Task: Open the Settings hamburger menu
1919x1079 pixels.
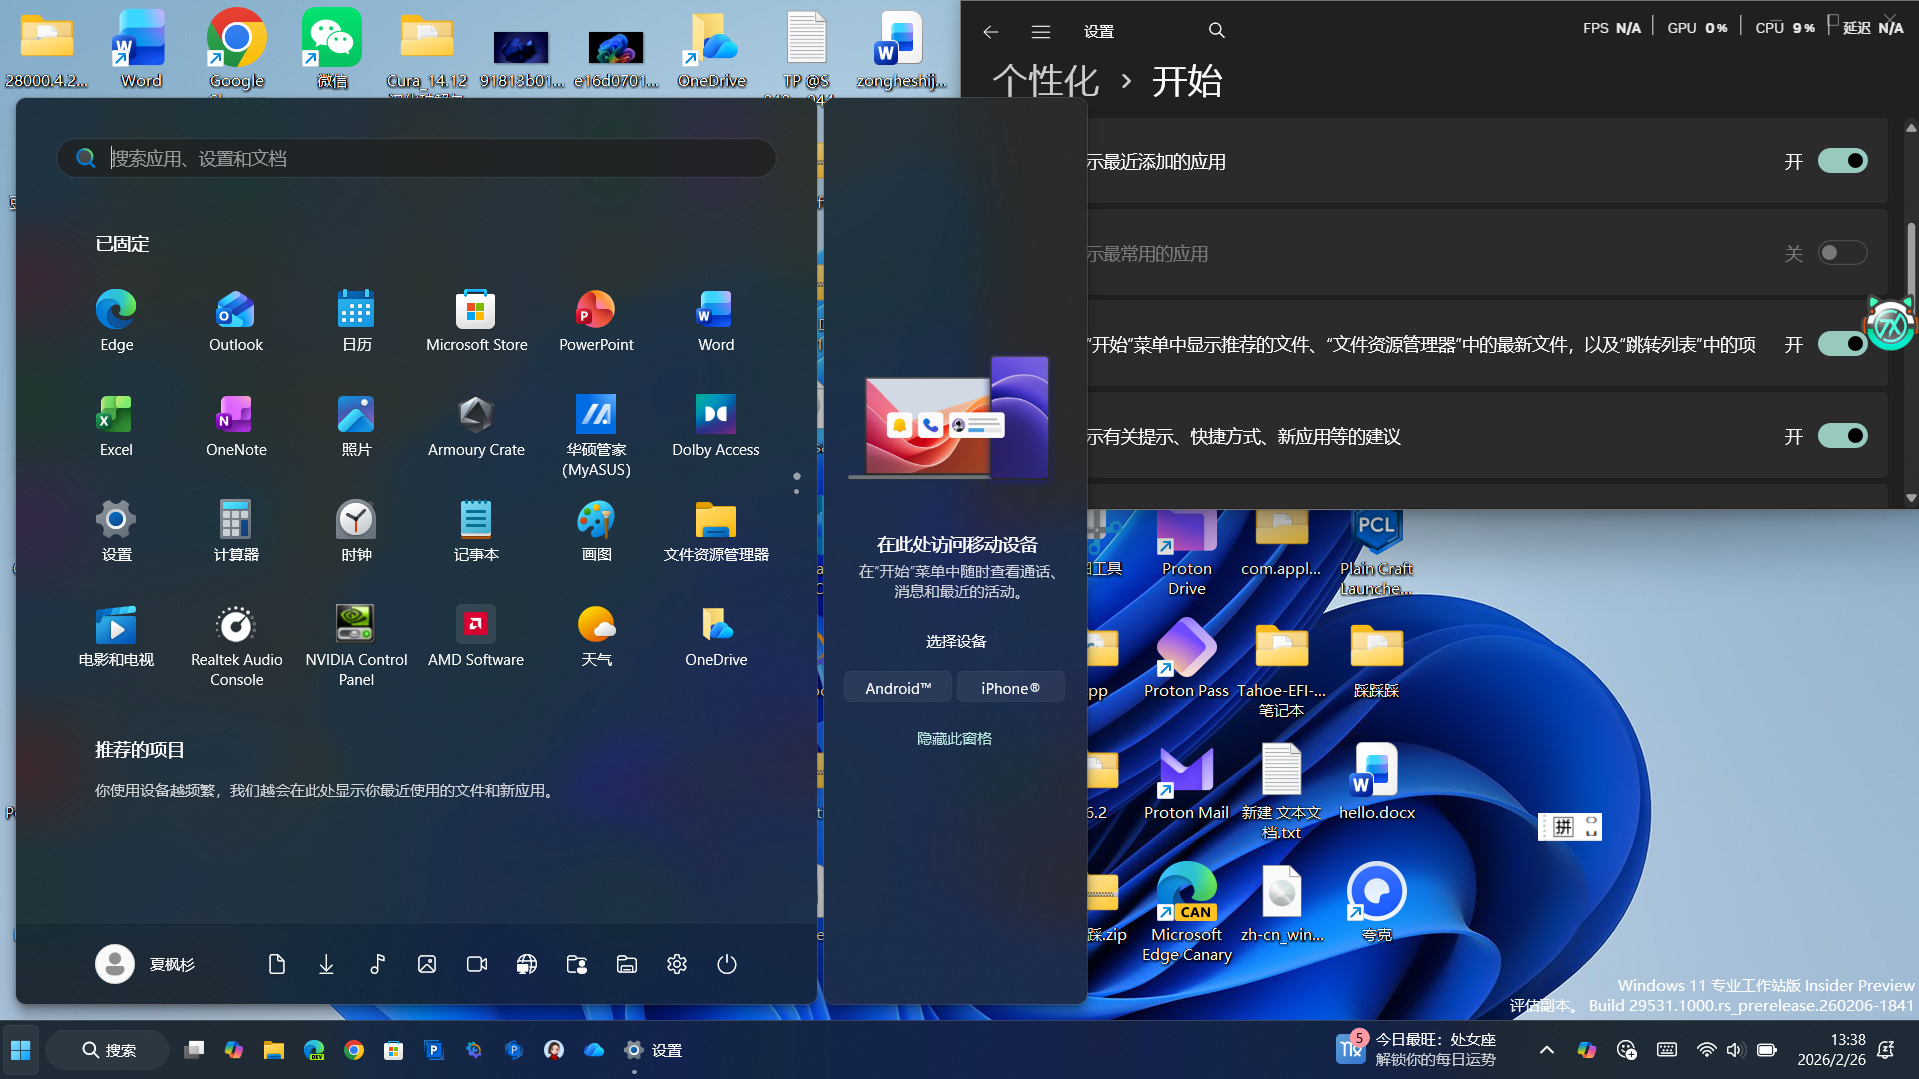Action: coord(1040,31)
